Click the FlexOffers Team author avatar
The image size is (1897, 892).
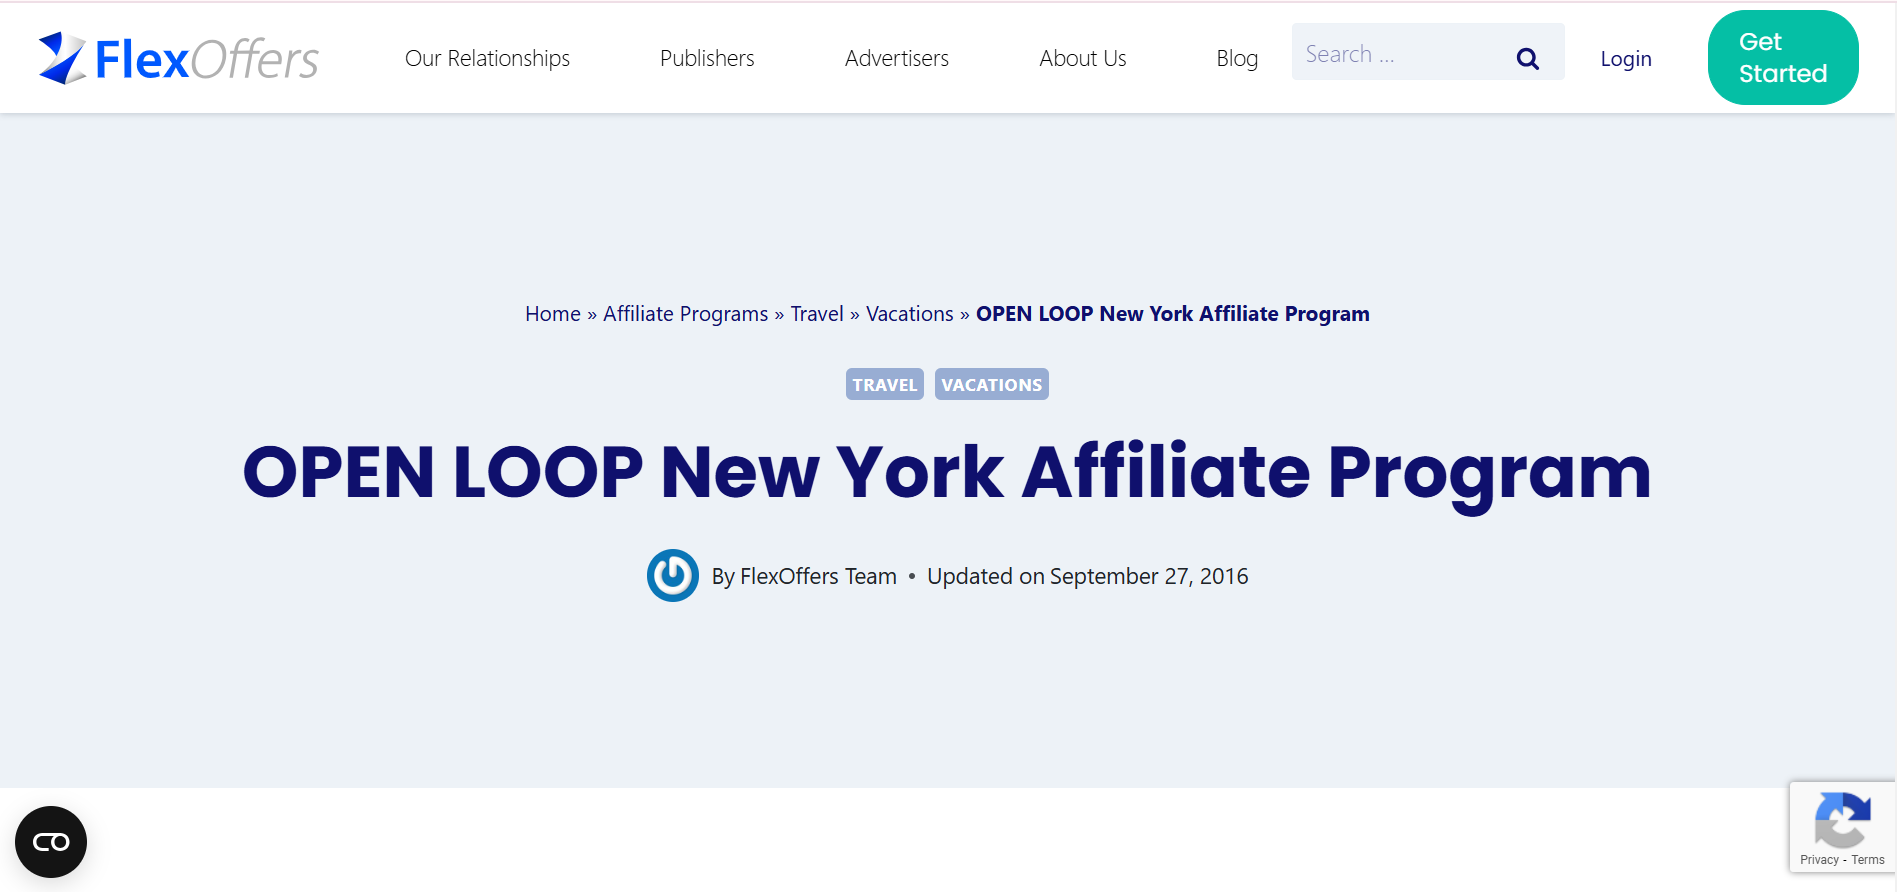(x=673, y=575)
